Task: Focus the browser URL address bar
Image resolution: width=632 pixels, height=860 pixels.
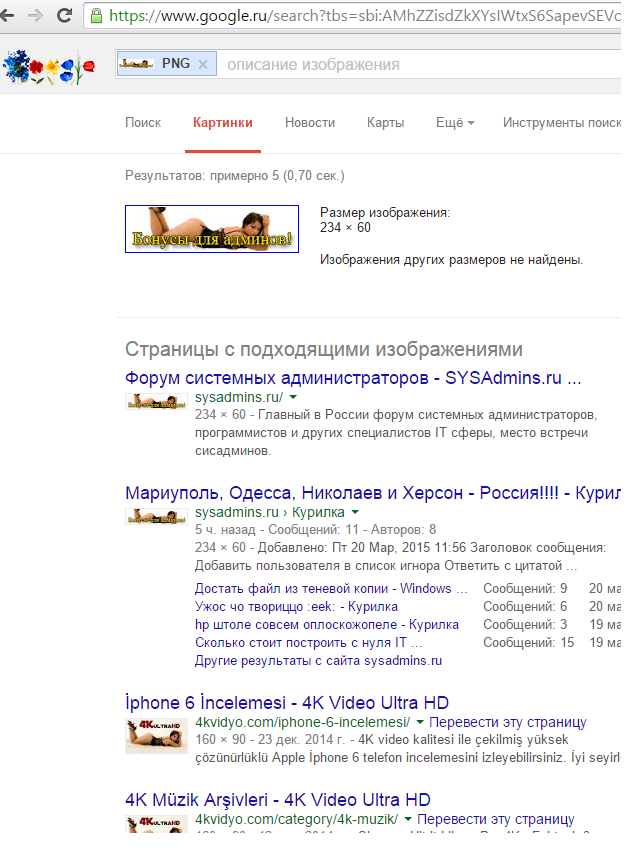Action: click(352, 15)
